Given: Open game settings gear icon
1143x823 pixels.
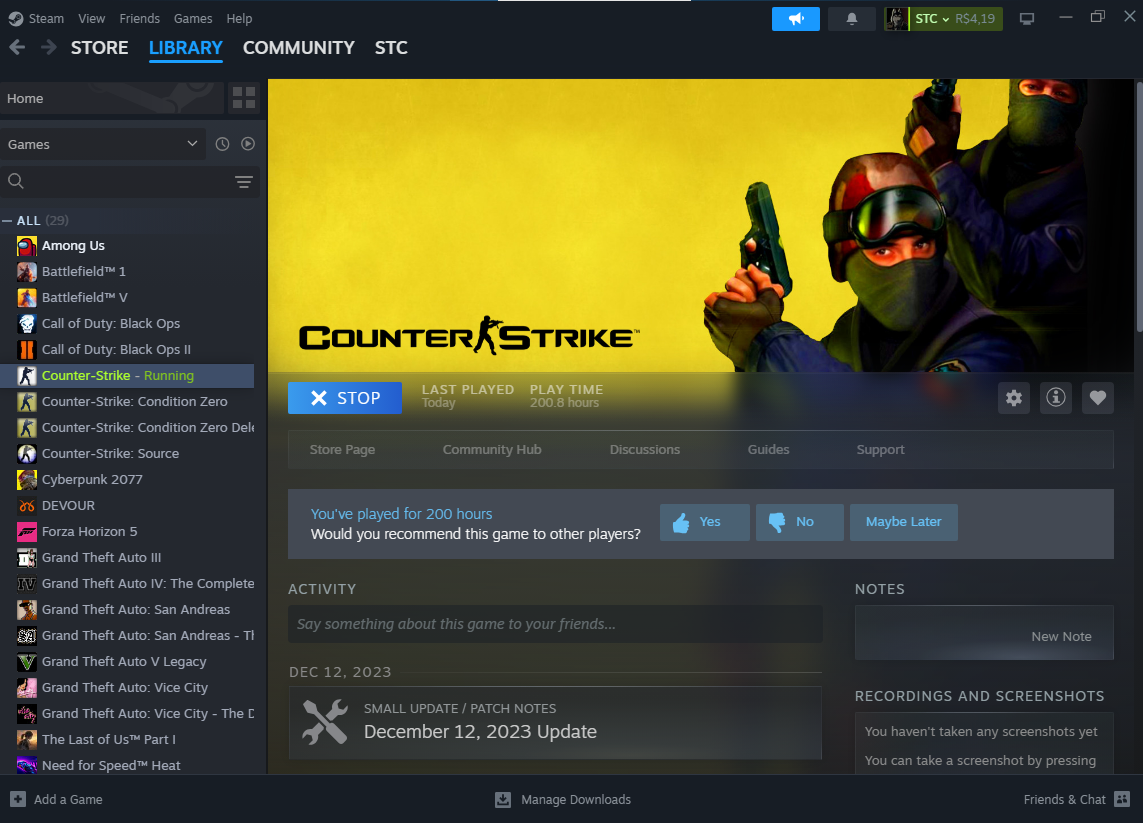Looking at the screenshot, I should [1014, 398].
